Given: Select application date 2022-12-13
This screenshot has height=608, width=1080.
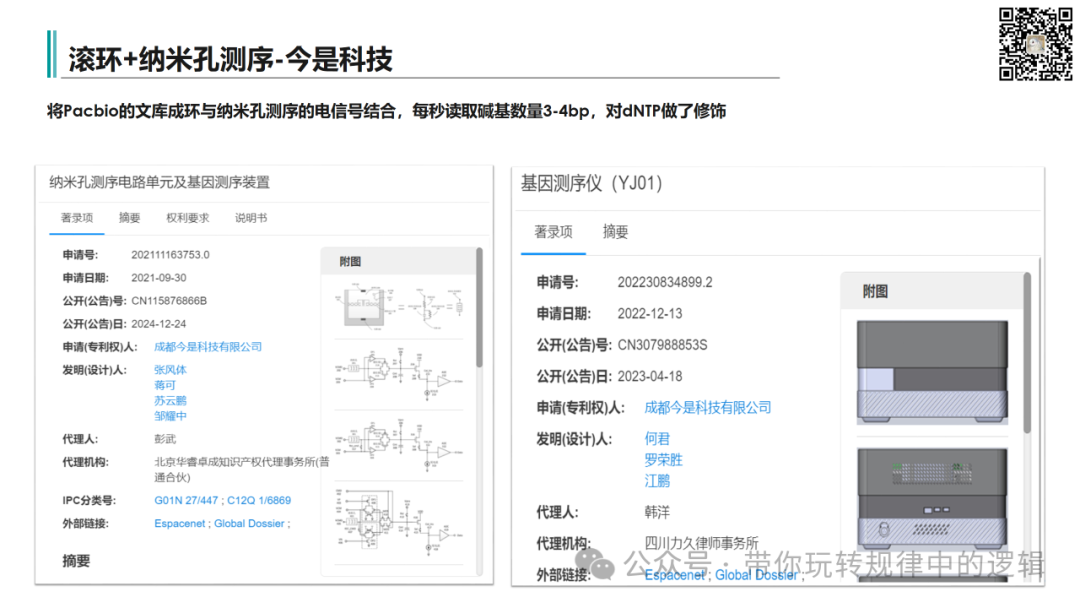Looking at the screenshot, I should point(650,314).
